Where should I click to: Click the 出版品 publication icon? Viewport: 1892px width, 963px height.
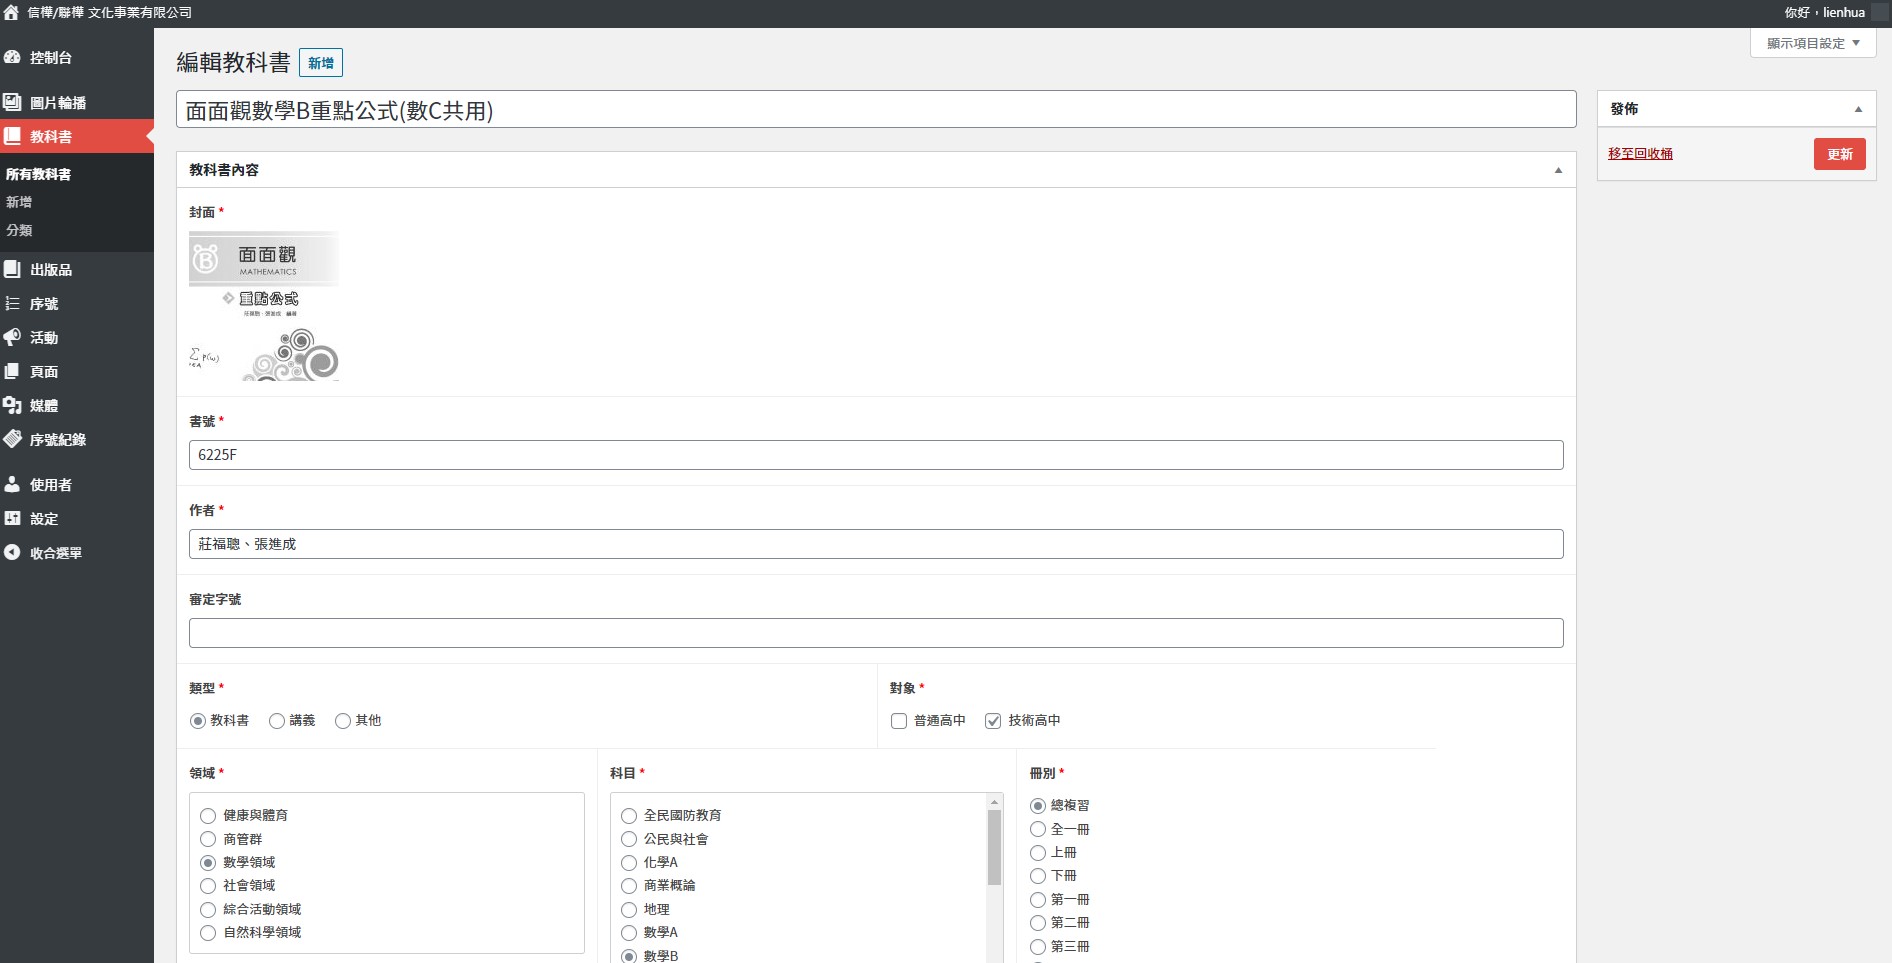[12, 269]
